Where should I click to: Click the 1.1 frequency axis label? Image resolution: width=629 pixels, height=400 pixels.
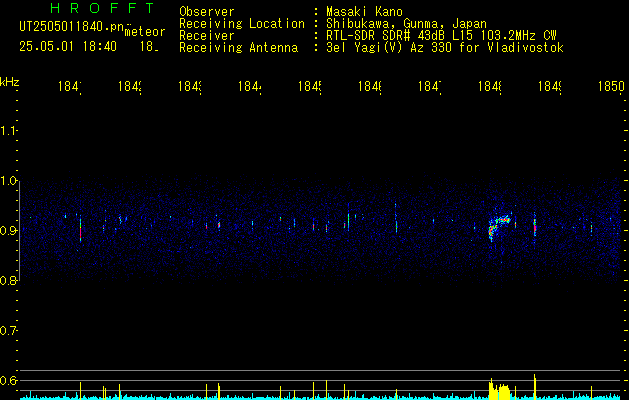pos(8,130)
